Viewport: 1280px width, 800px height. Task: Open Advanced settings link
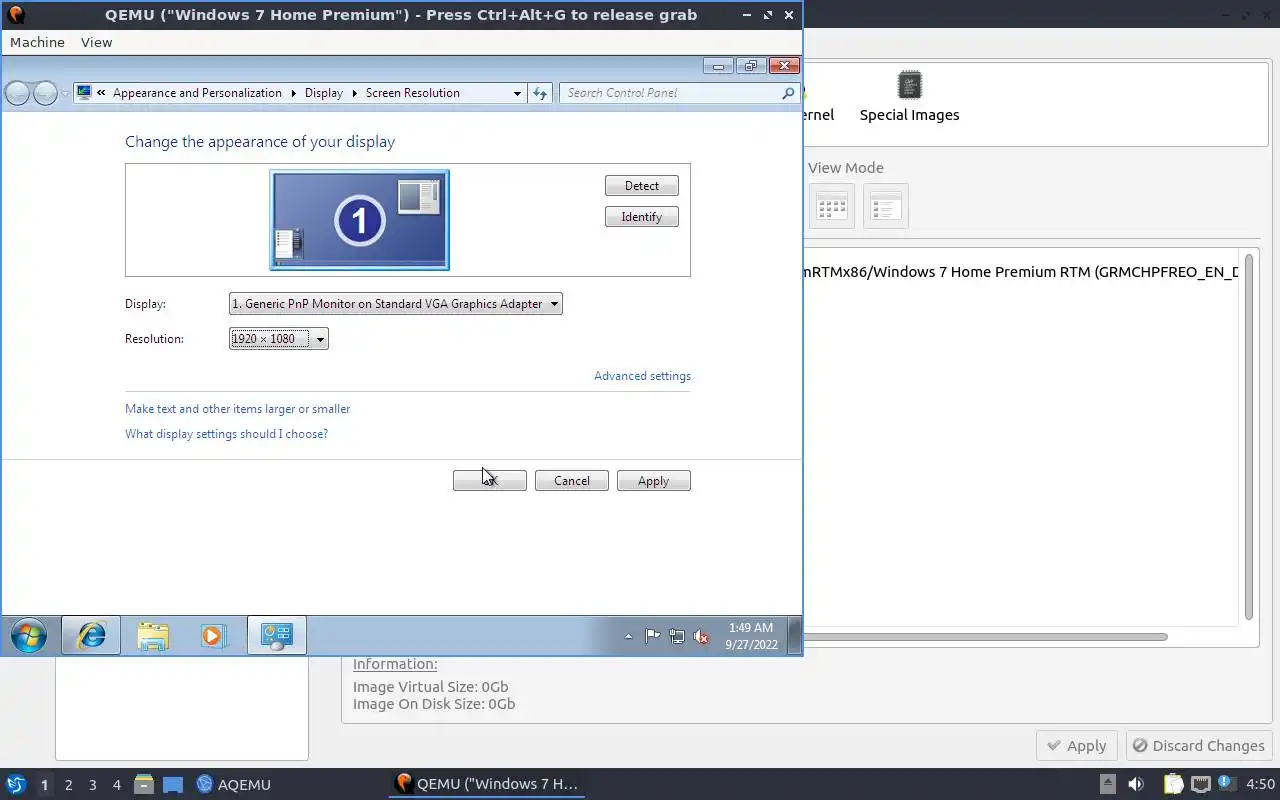pos(642,376)
